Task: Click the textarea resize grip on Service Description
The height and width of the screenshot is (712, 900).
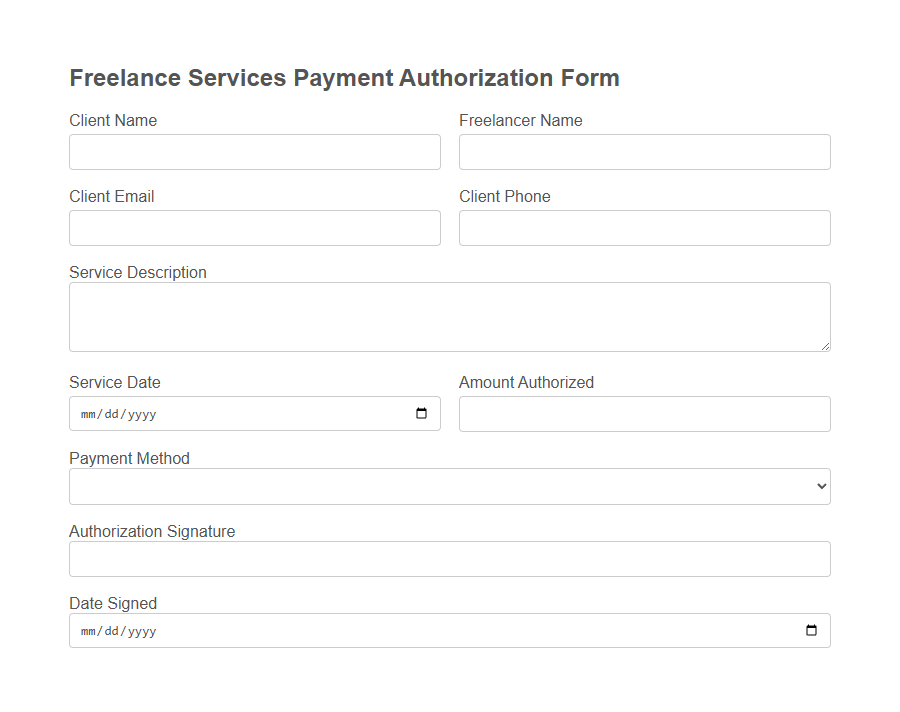Action: coord(824,344)
